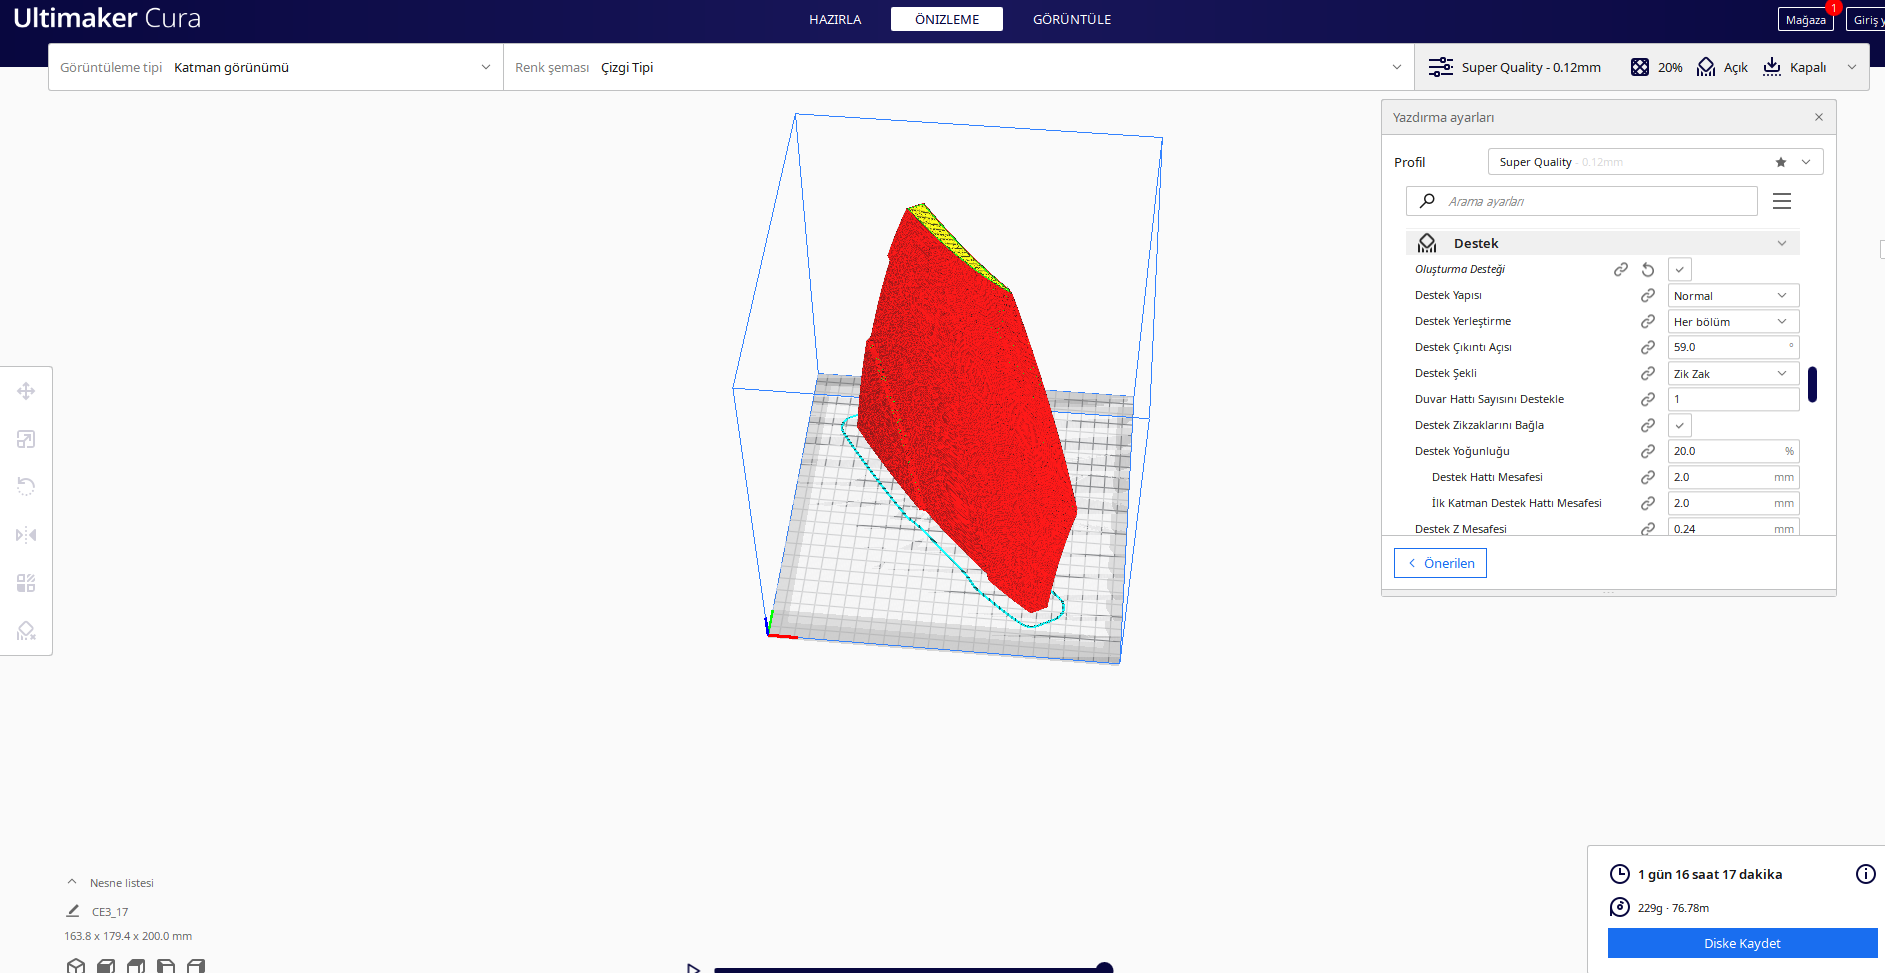The height and width of the screenshot is (973, 1885).
Task: Click the Önerilen button
Action: [1440, 563]
